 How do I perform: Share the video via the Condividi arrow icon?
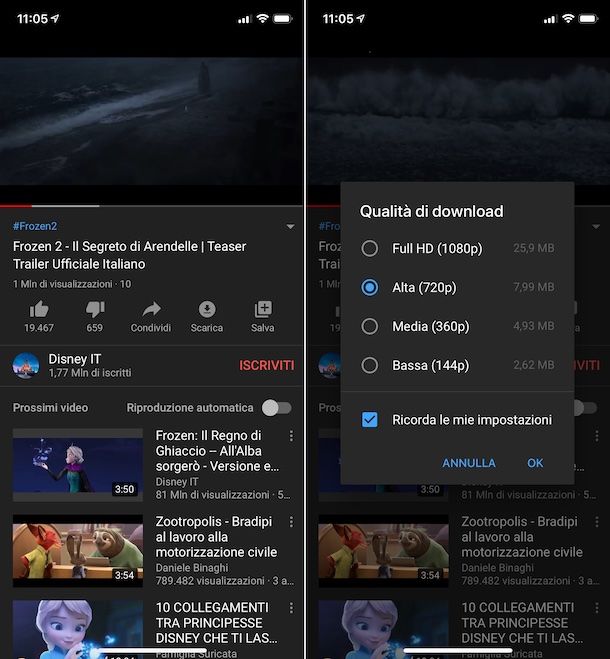(x=151, y=310)
